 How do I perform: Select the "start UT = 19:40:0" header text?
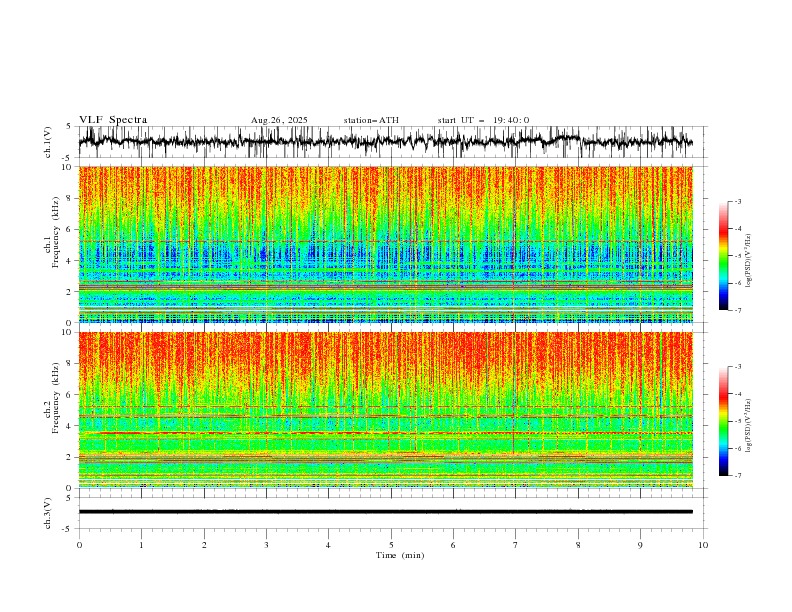pyautogui.click(x=483, y=120)
